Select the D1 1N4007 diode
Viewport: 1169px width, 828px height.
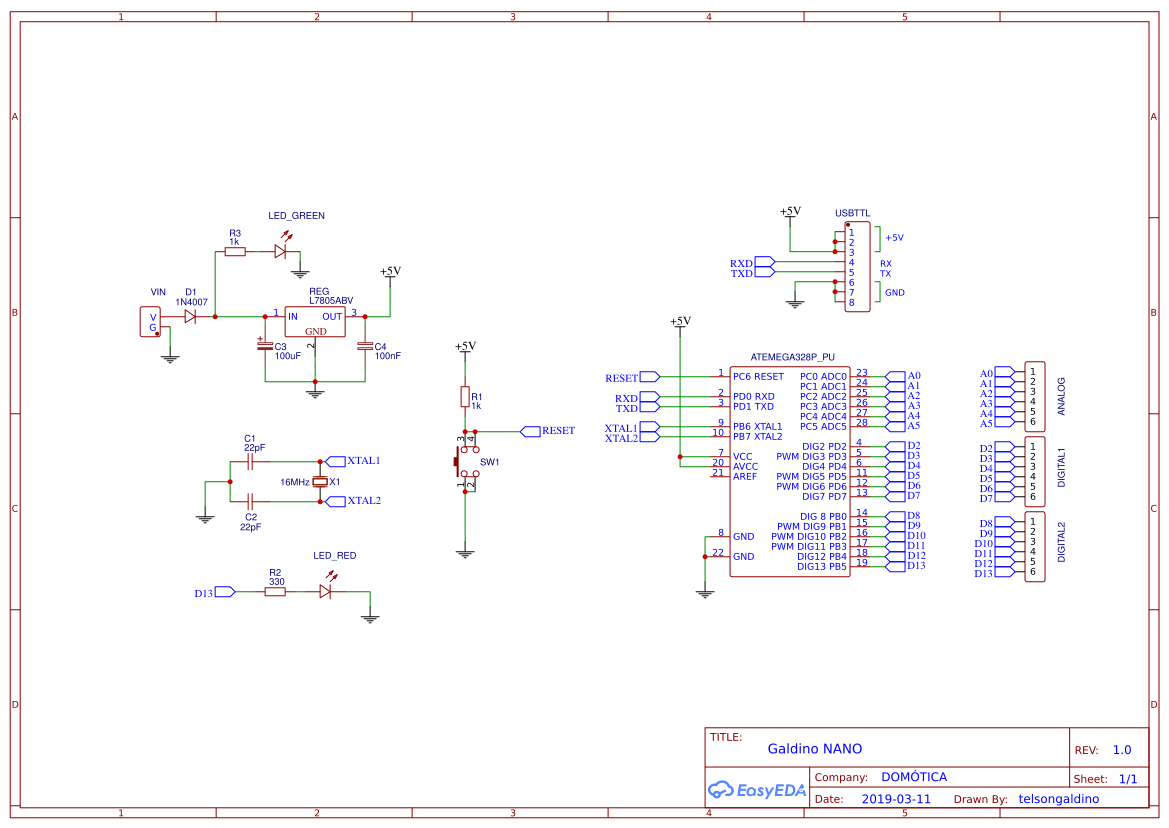[190, 315]
